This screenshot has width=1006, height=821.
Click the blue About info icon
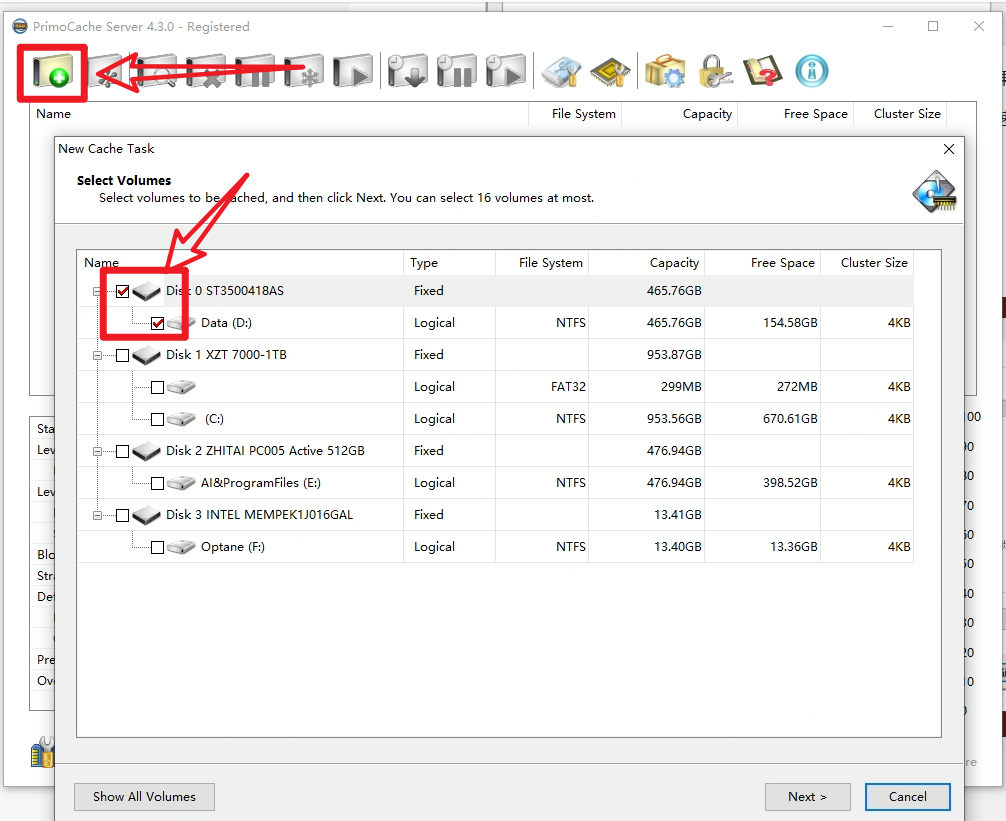811,71
